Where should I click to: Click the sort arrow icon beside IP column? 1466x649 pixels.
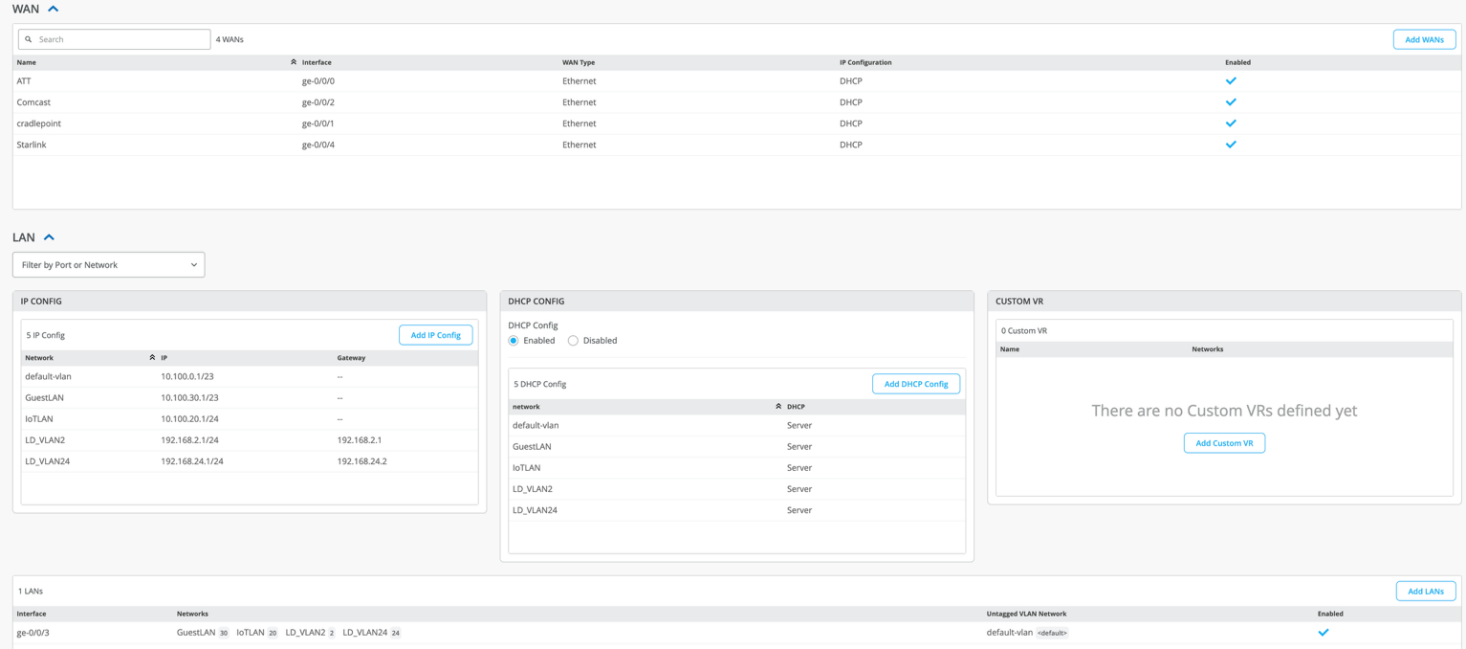coord(152,357)
